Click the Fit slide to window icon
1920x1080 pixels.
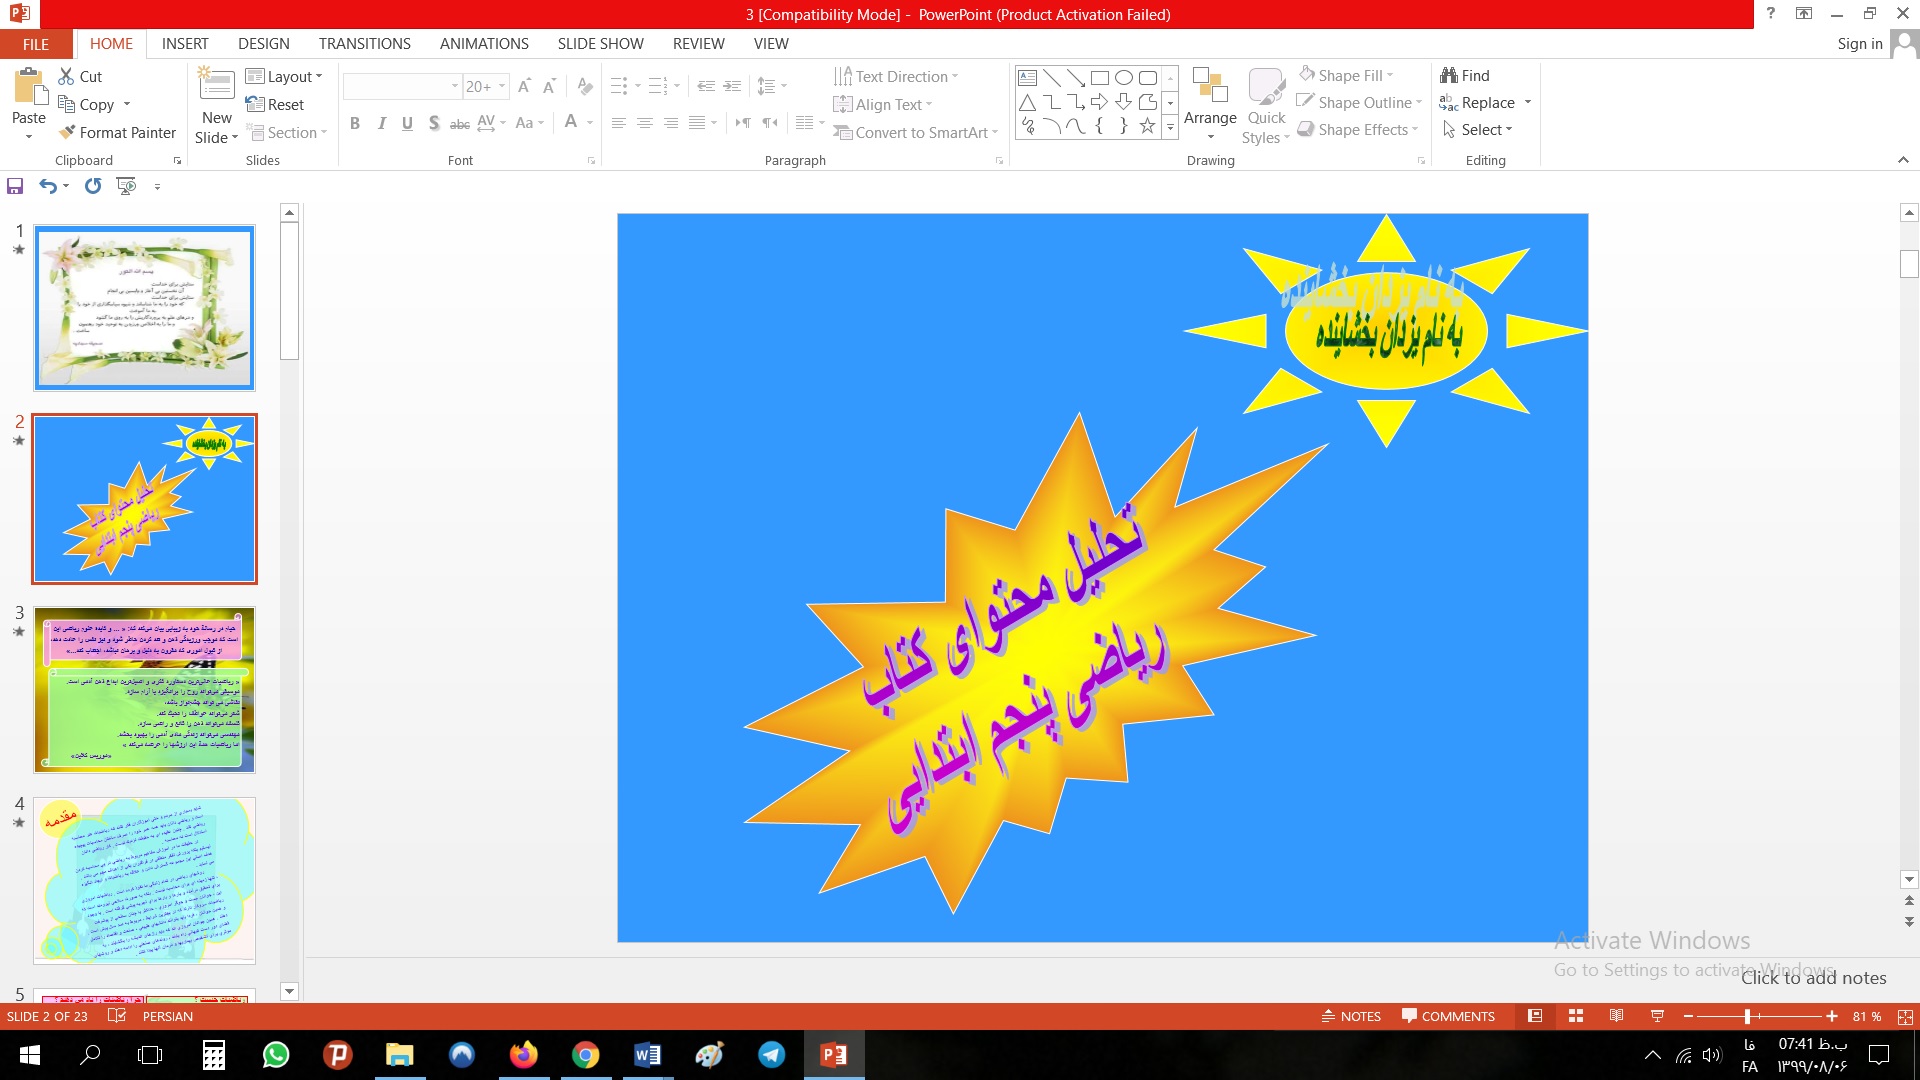tap(1905, 1016)
